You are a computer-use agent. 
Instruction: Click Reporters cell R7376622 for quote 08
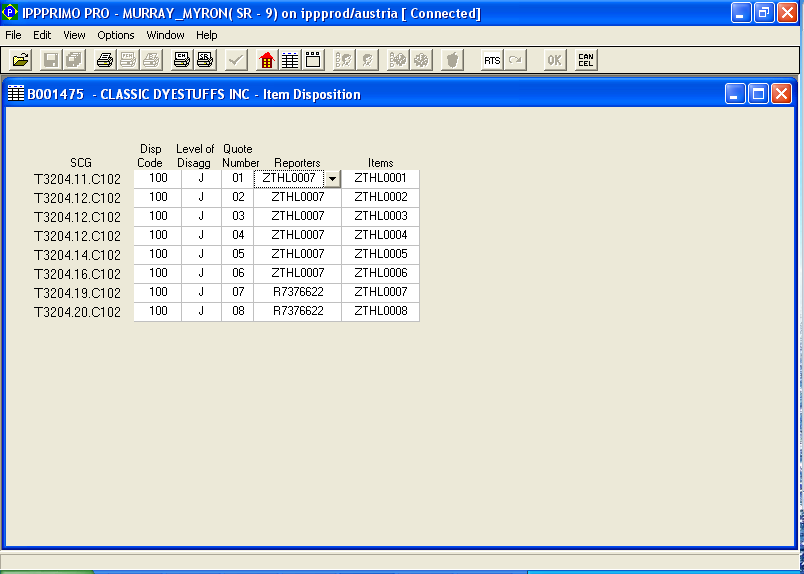click(x=297, y=311)
